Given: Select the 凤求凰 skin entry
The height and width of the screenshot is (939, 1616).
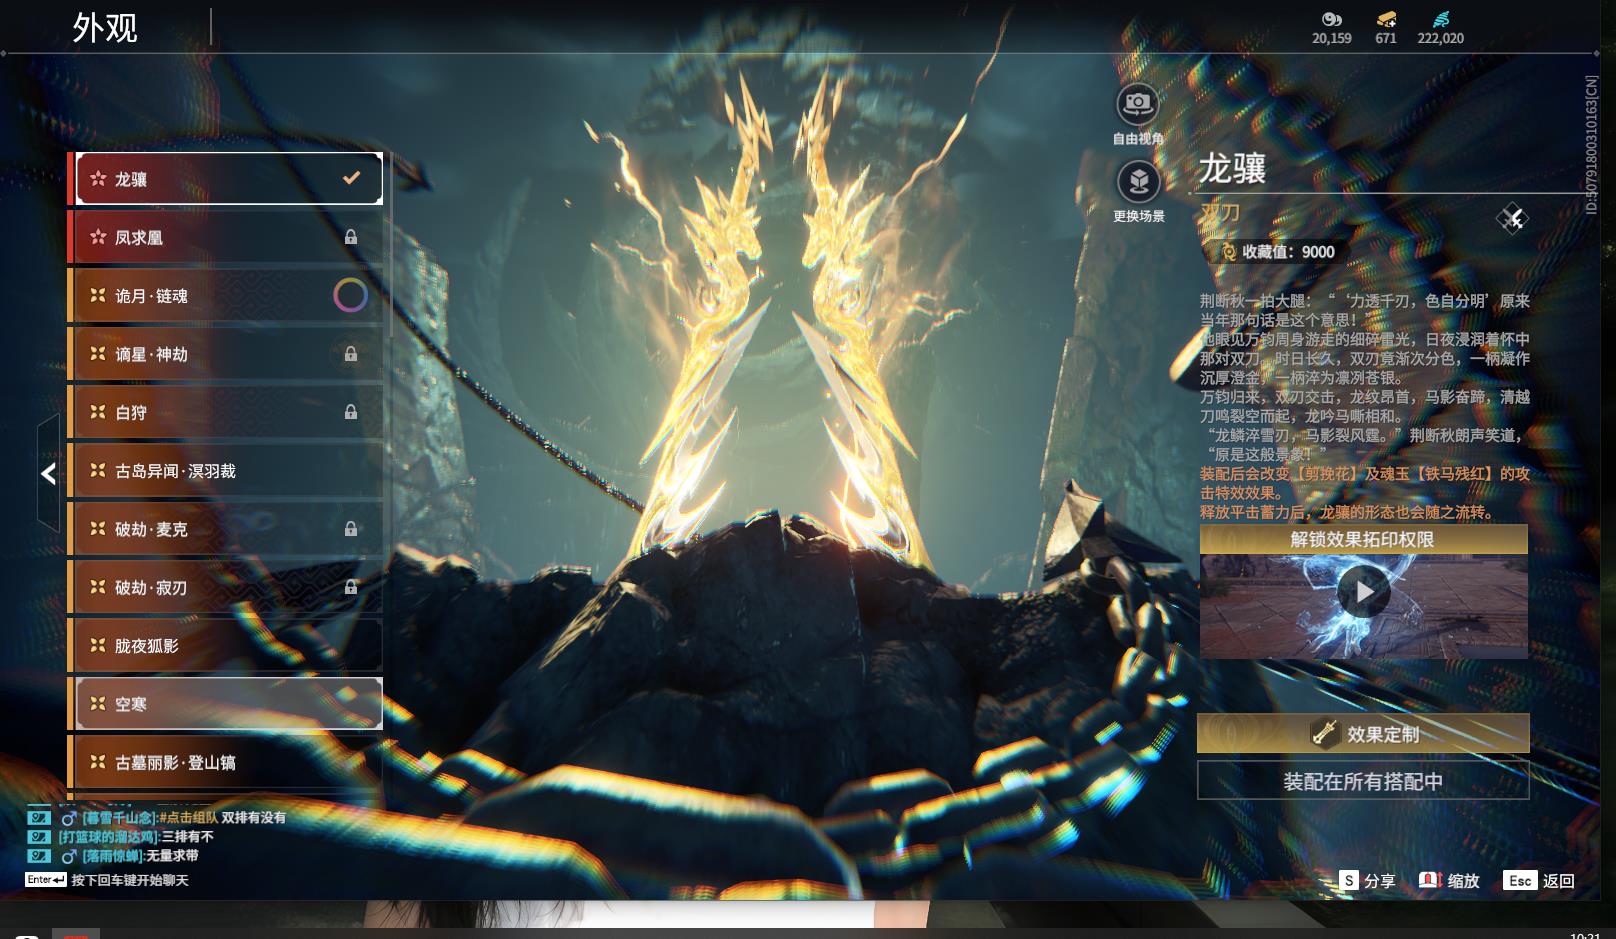Looking at the screenshot, I should (x=229, y=237).
